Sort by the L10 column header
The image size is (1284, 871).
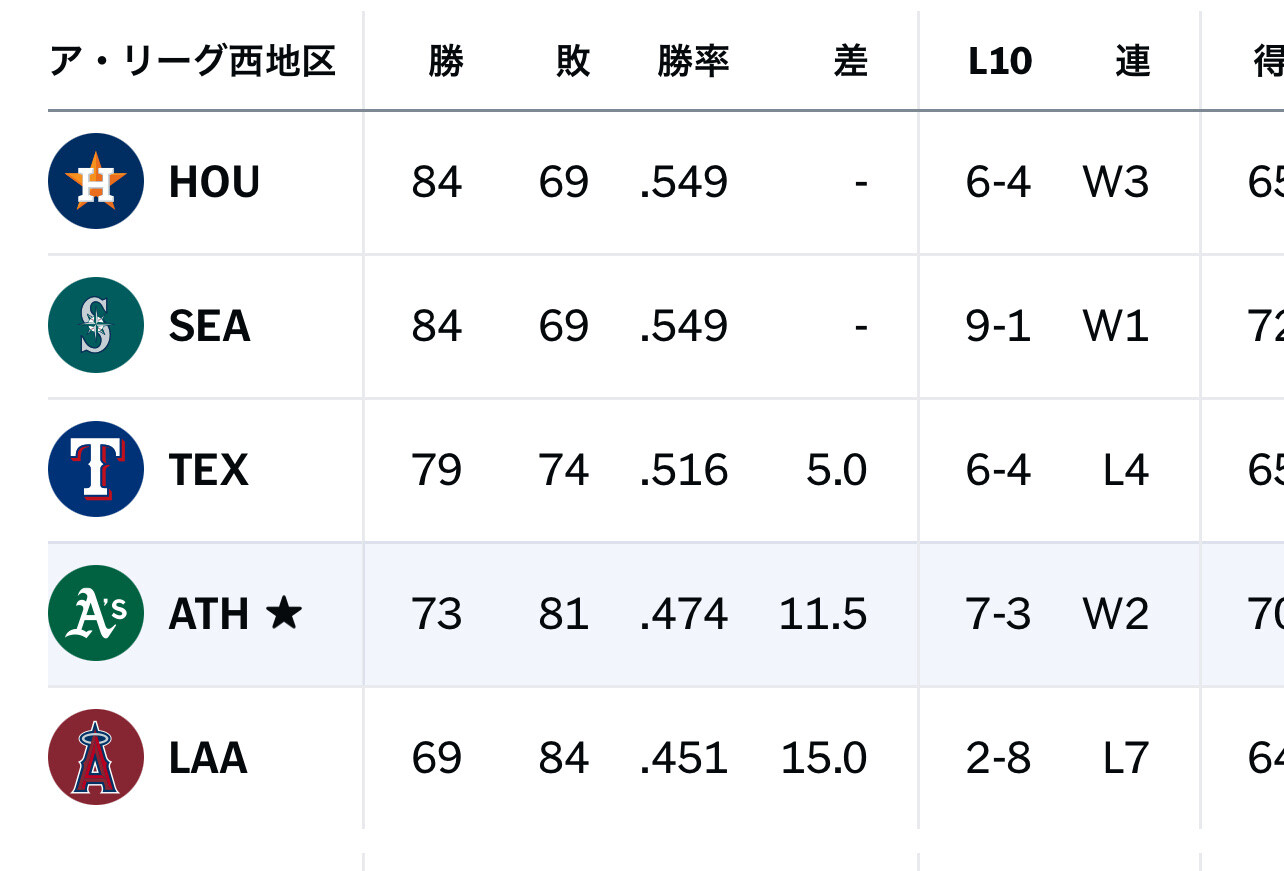pyautogui.click(x=999, y=62)
